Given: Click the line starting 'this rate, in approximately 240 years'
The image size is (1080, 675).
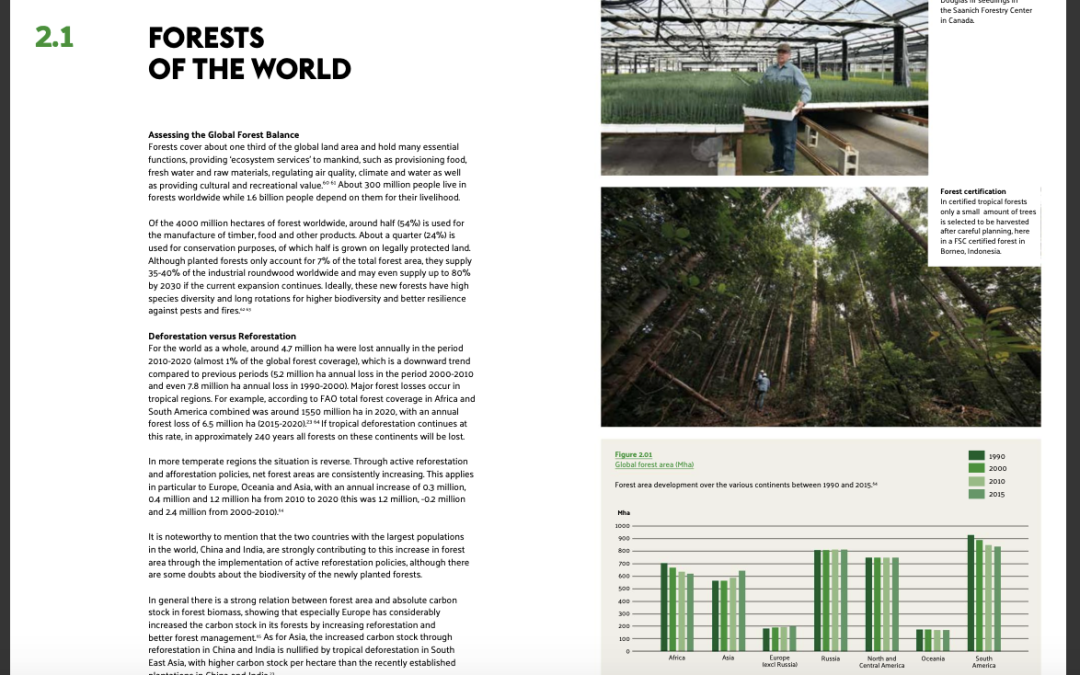Looking at the screenshot, I should (x=307, y=437).
